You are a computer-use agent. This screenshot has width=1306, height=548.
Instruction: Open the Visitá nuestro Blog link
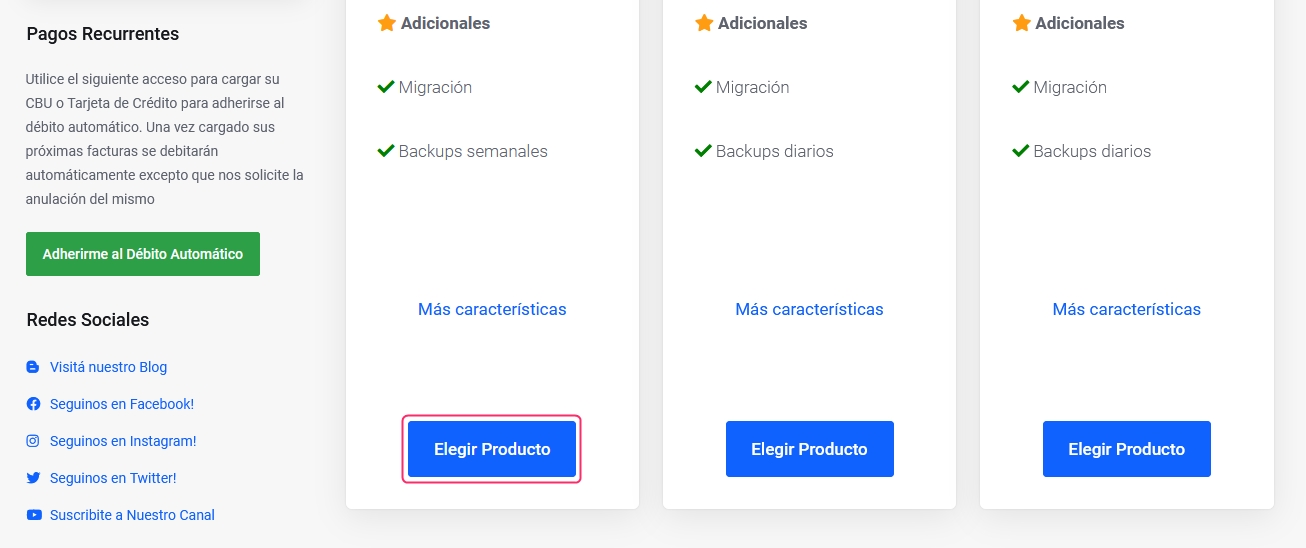click(x=108, y=367)
